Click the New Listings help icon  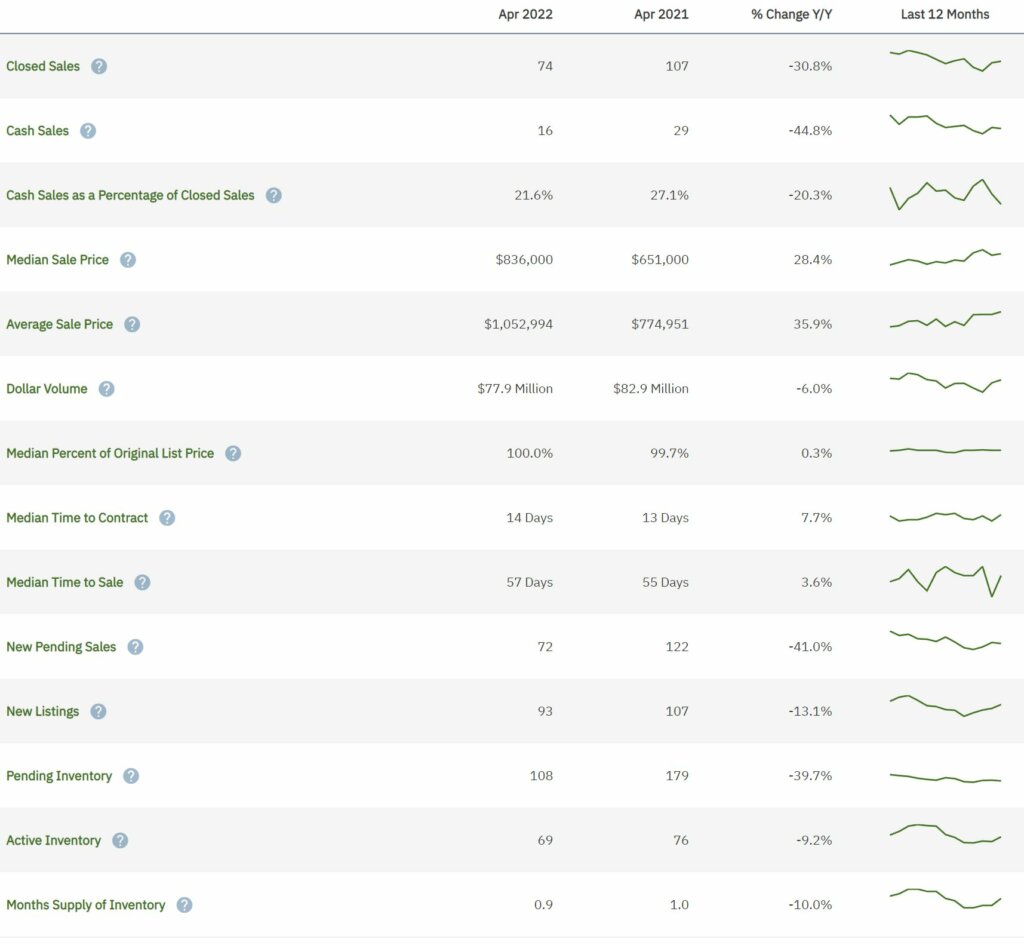98,711
